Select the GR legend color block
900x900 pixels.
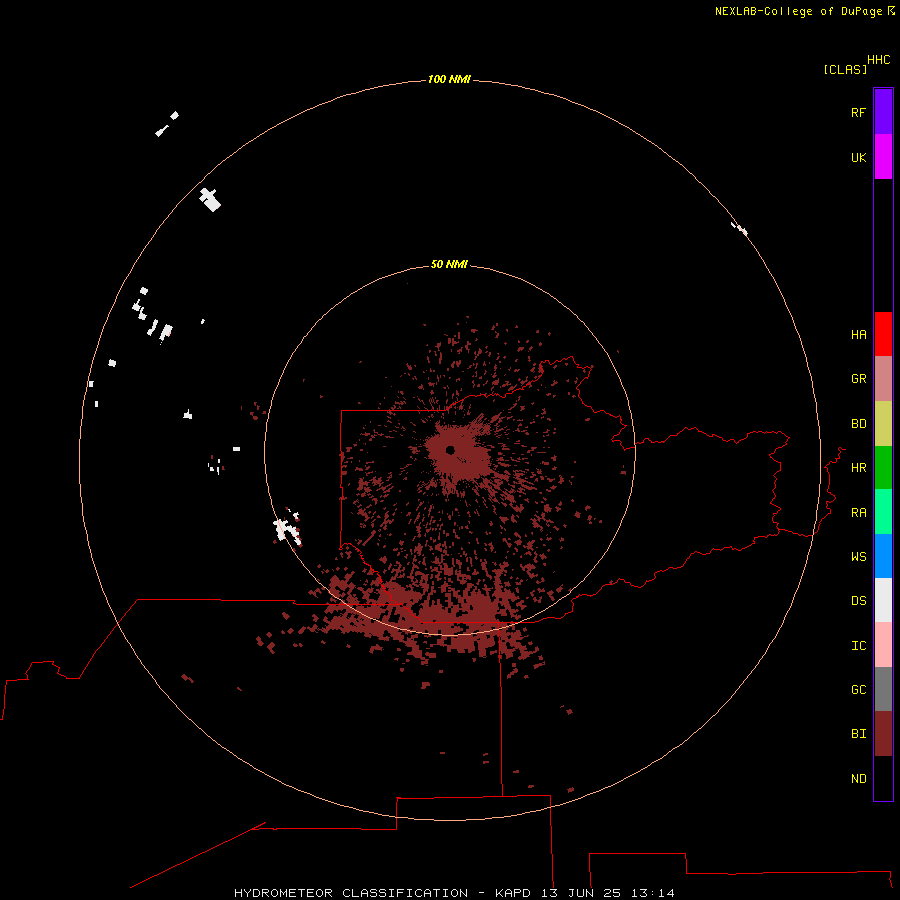883,379
